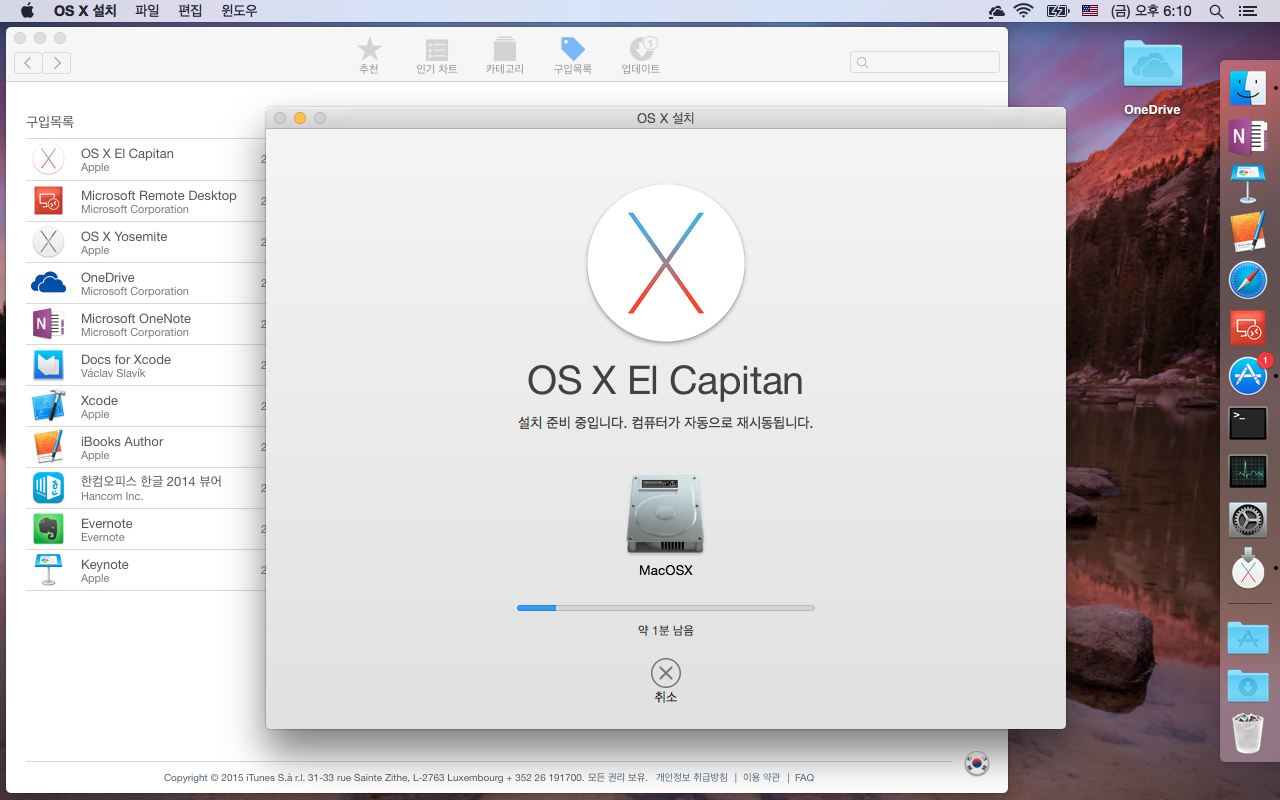Viewport: 1280px width, 800px height.
Task: Launch Microsoft Remote Desktop from the Dock
Action: click(1248, 328)
